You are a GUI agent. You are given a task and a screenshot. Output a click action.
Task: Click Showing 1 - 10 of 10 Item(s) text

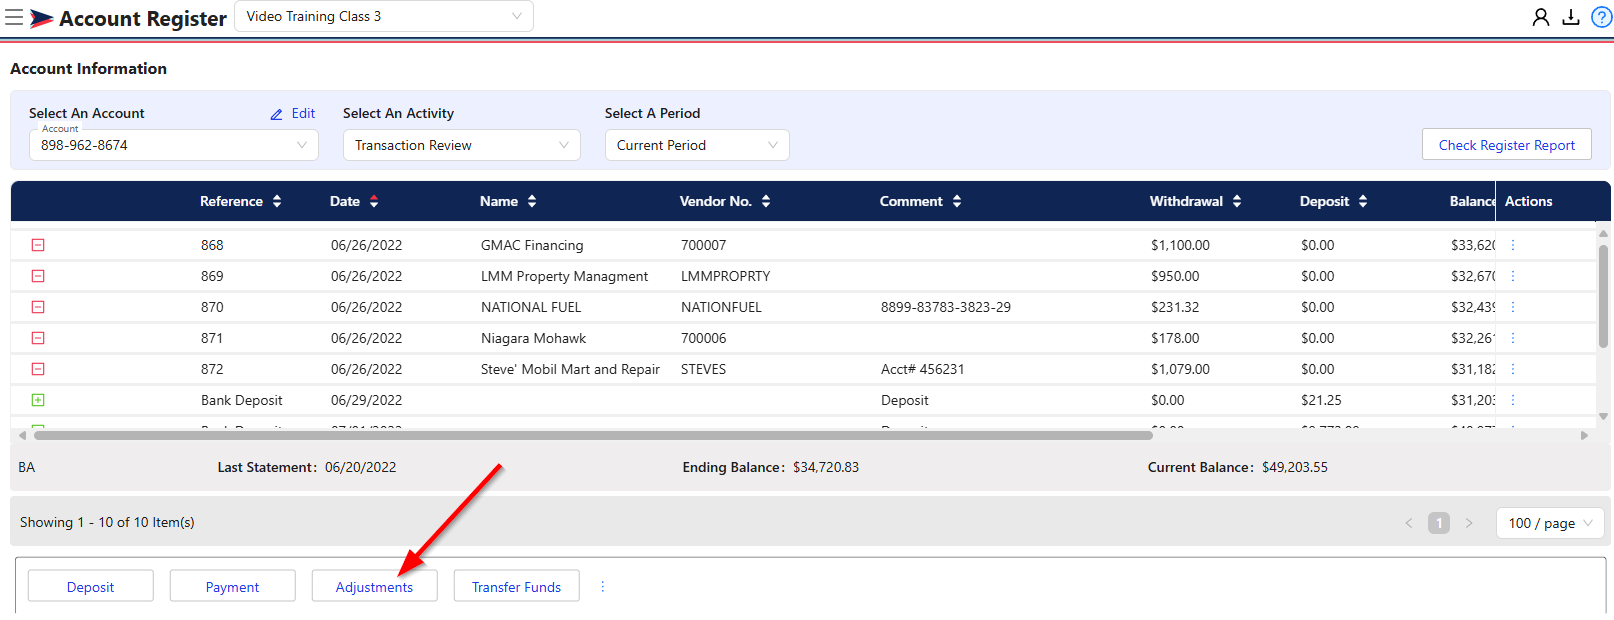pyautogui.click(x=107, y=522)
